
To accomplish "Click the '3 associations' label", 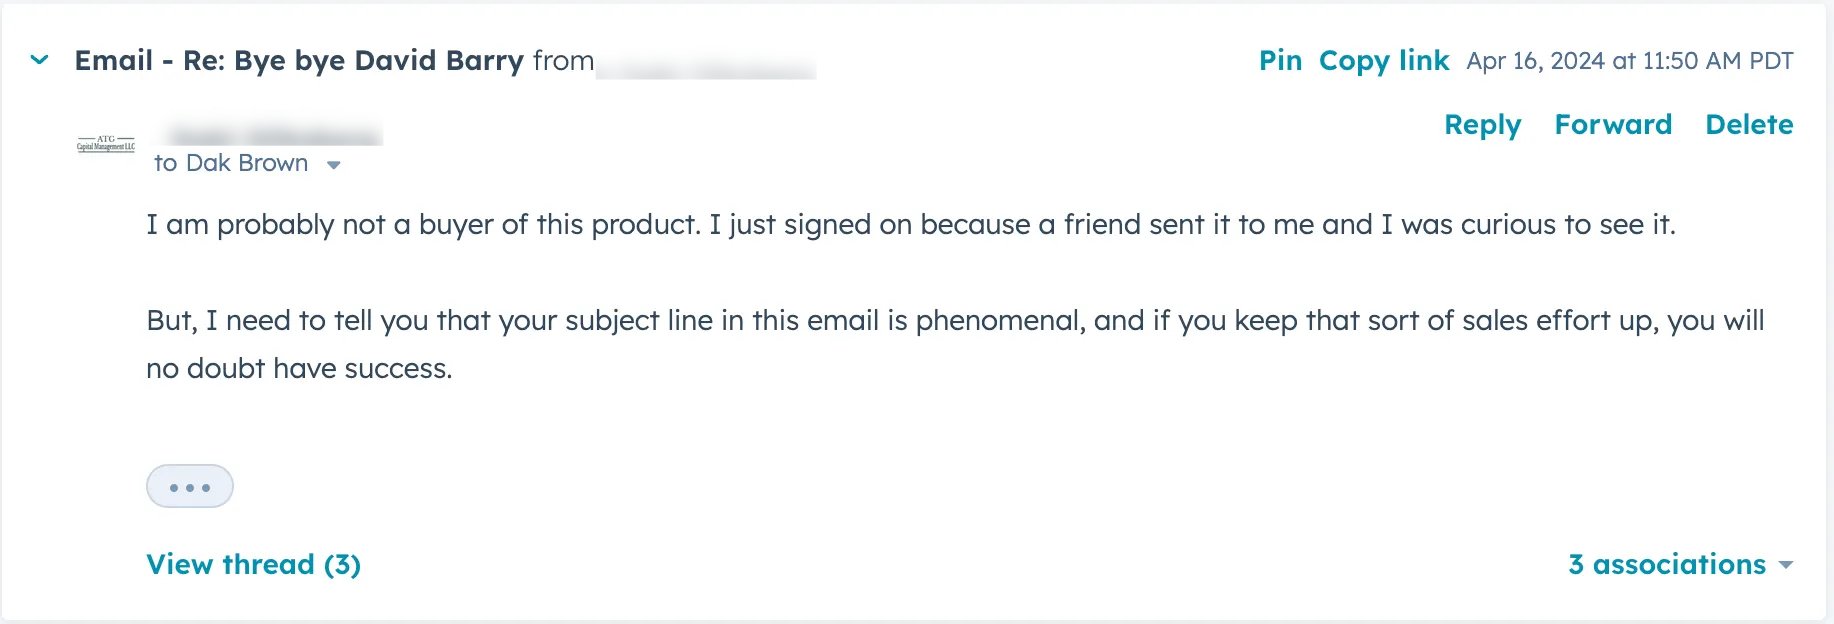I will click(1665, 564).
